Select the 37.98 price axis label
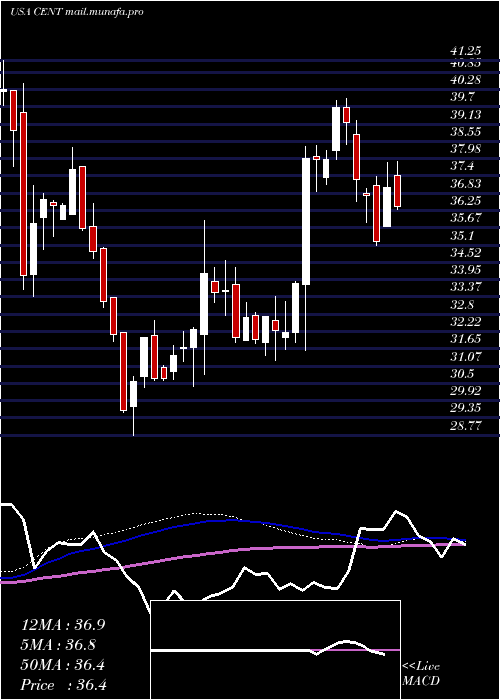 tap(465, 149)
